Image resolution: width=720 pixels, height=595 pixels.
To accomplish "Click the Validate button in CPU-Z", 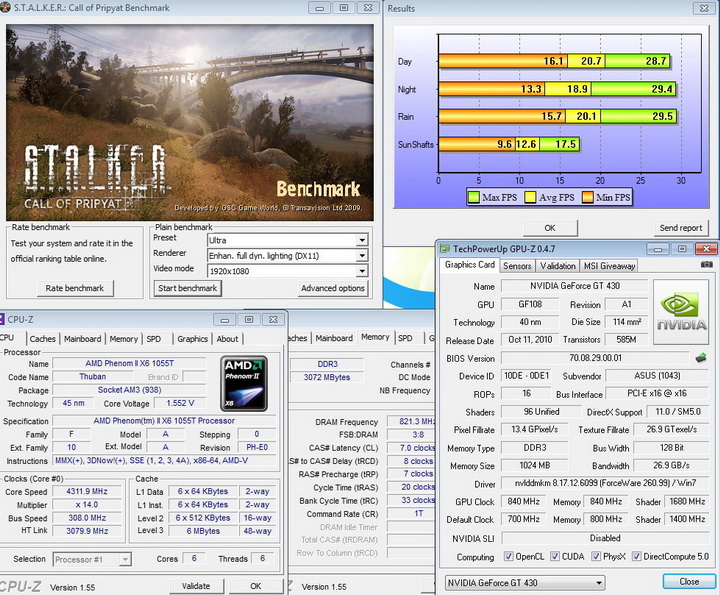I will (196, 586).
